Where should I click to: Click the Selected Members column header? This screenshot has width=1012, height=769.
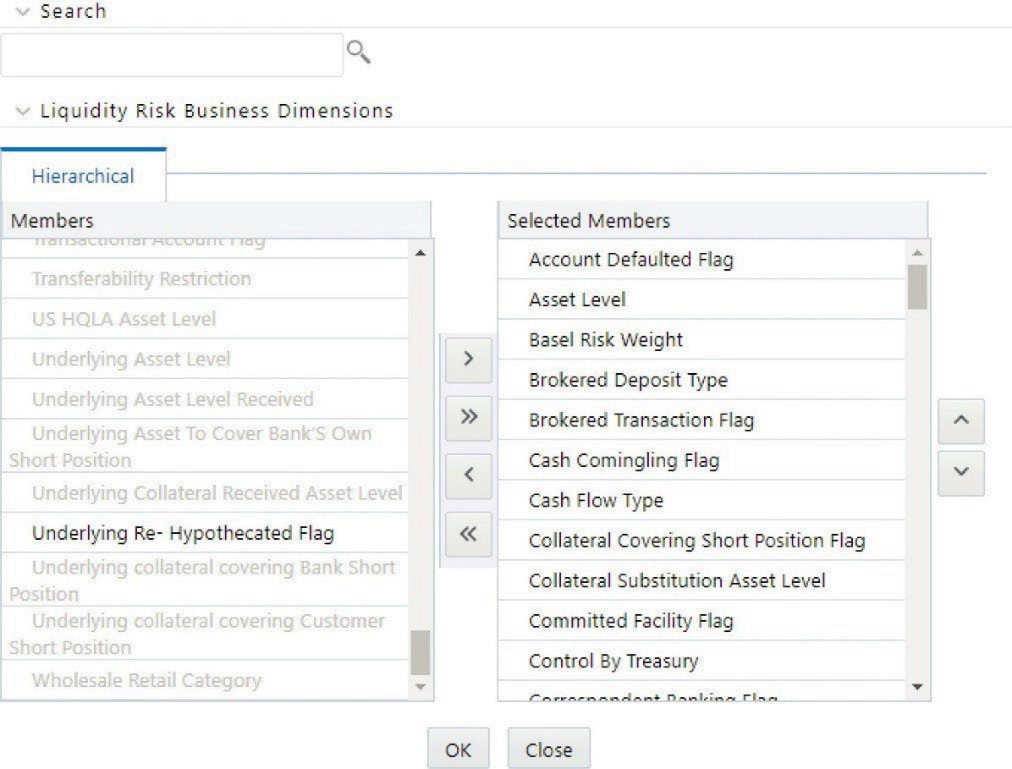click(713, 221)
